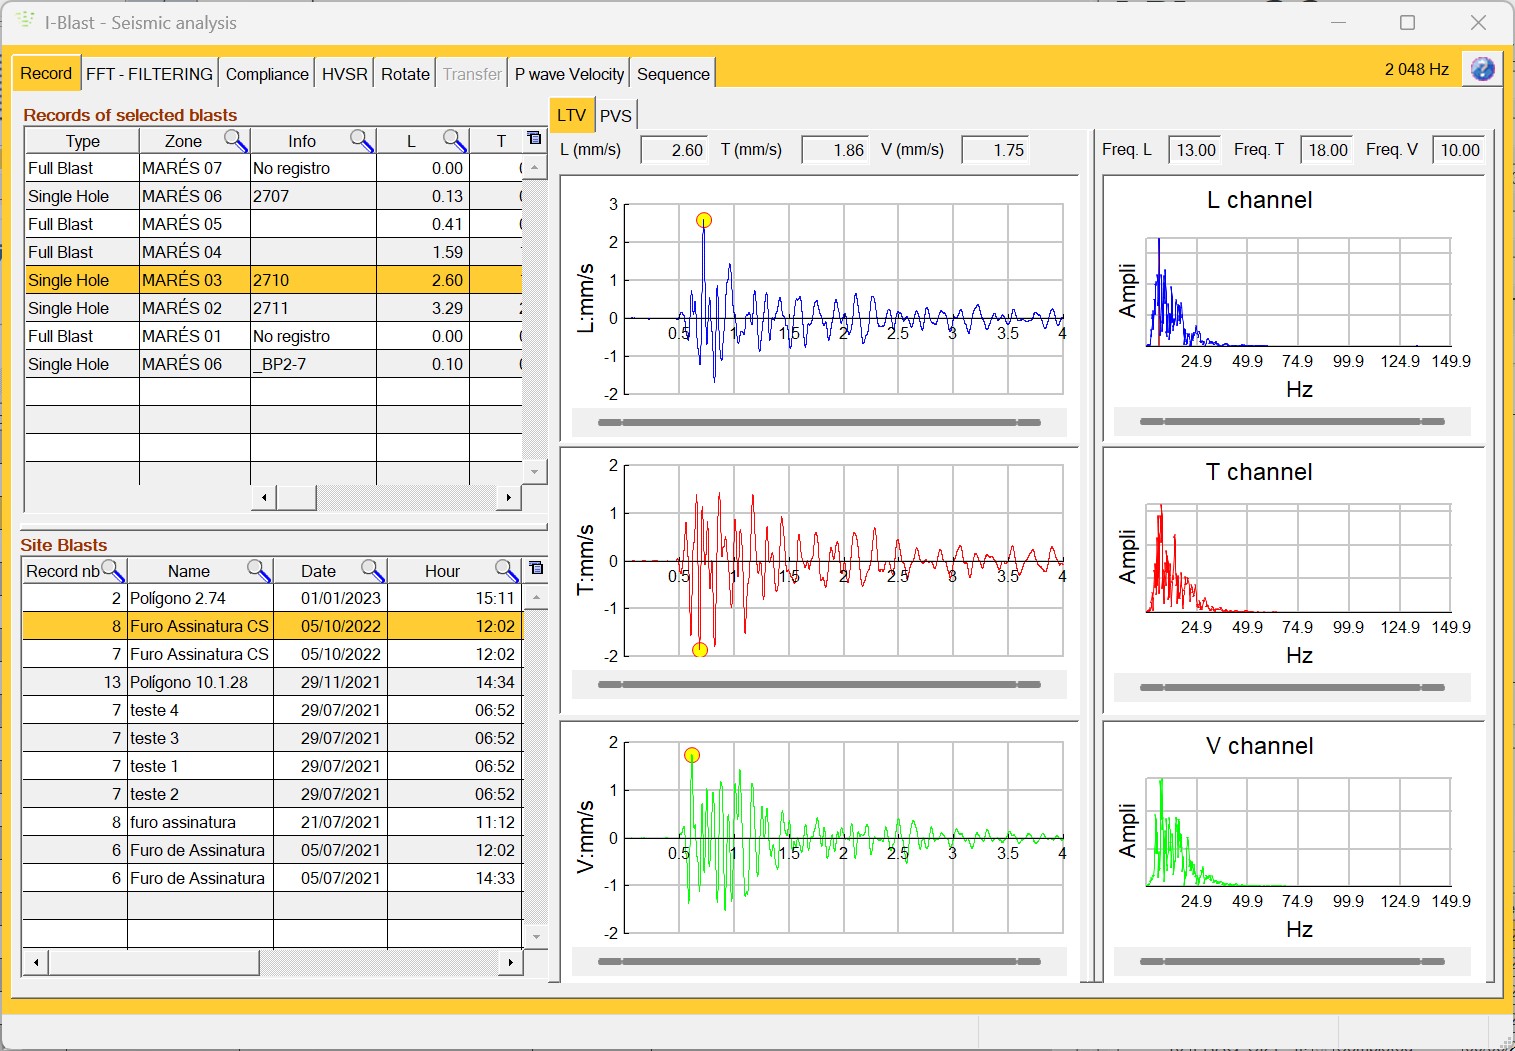The height and width of the screenshot is (1051, 1515).
Task: Switch to the FFT - FILTERING tab
Action: [x=149, y=72]
